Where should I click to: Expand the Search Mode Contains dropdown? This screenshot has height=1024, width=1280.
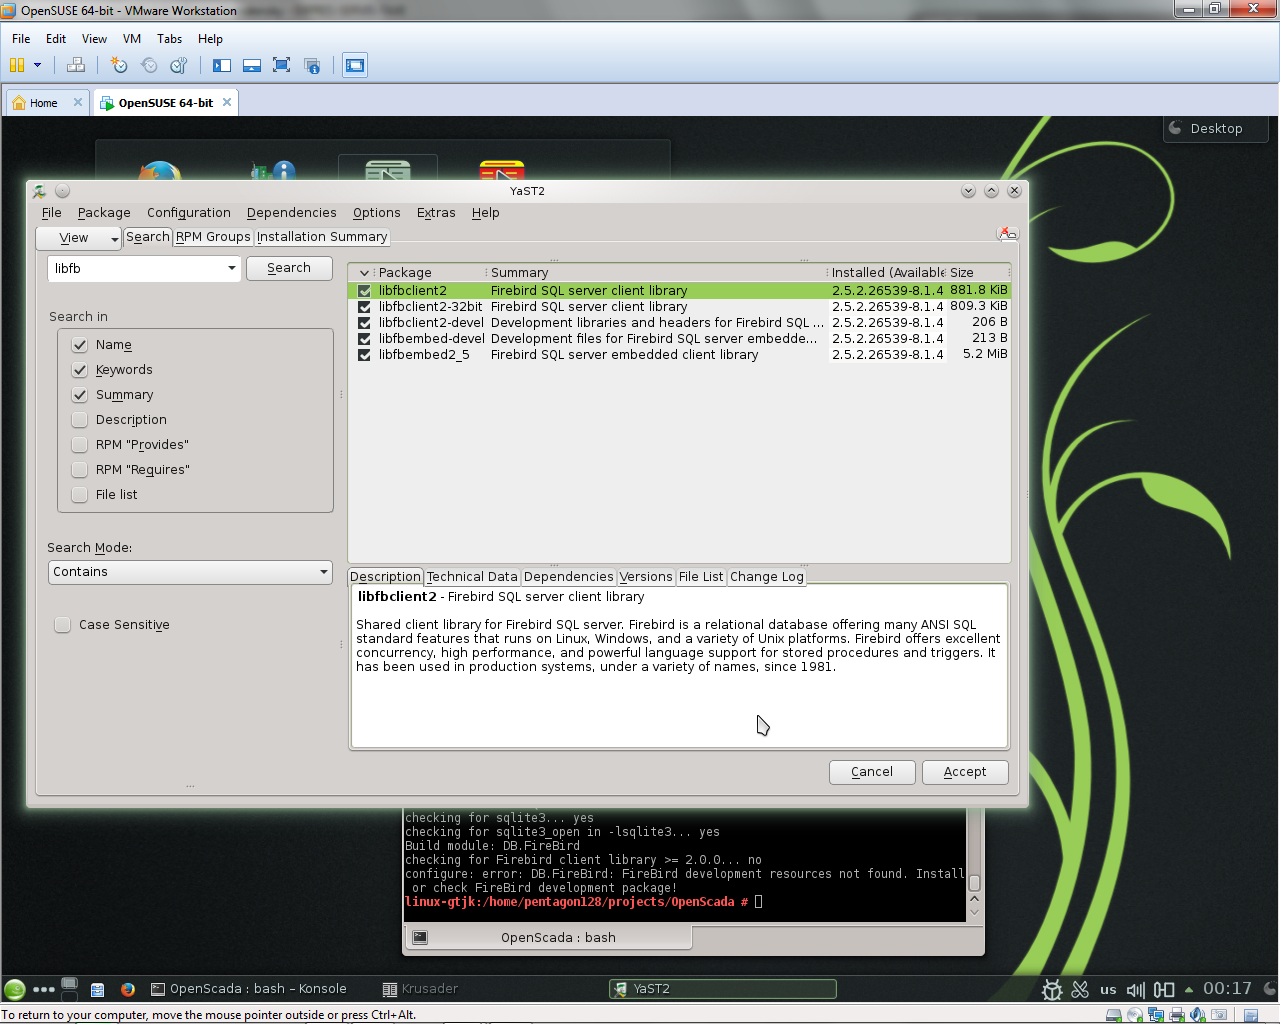click(x=190, y=572)
